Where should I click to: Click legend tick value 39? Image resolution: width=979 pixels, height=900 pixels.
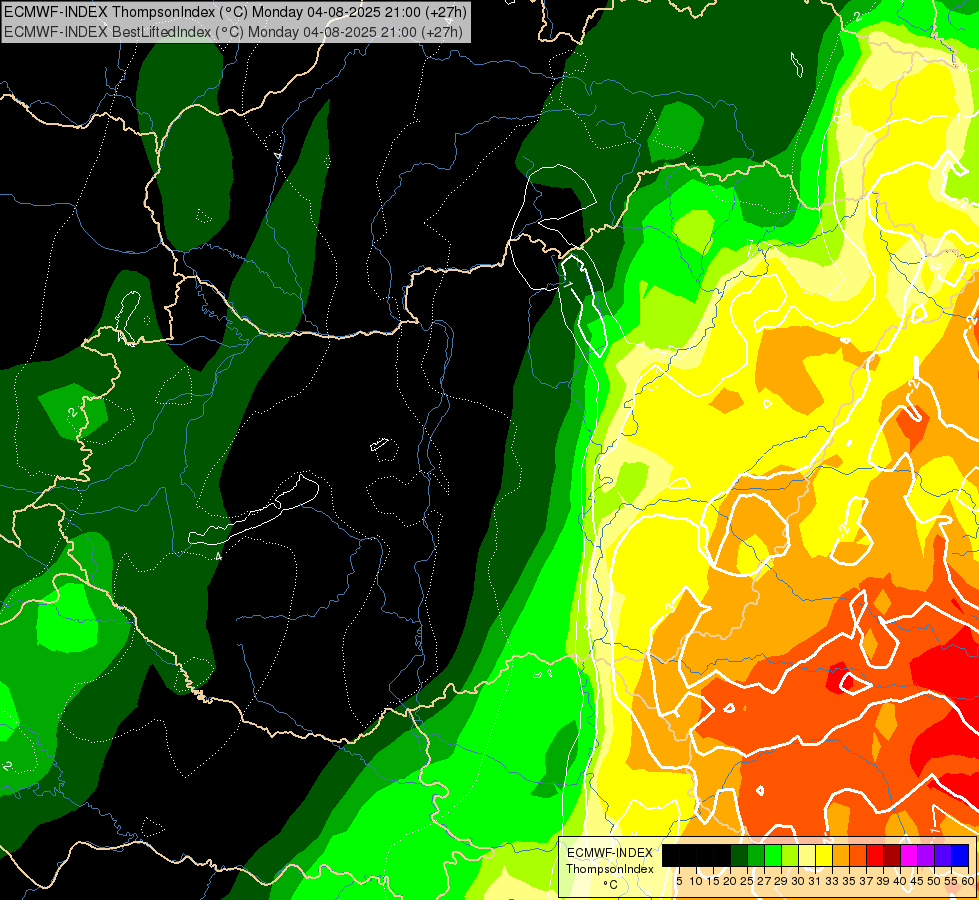point(883,881)
